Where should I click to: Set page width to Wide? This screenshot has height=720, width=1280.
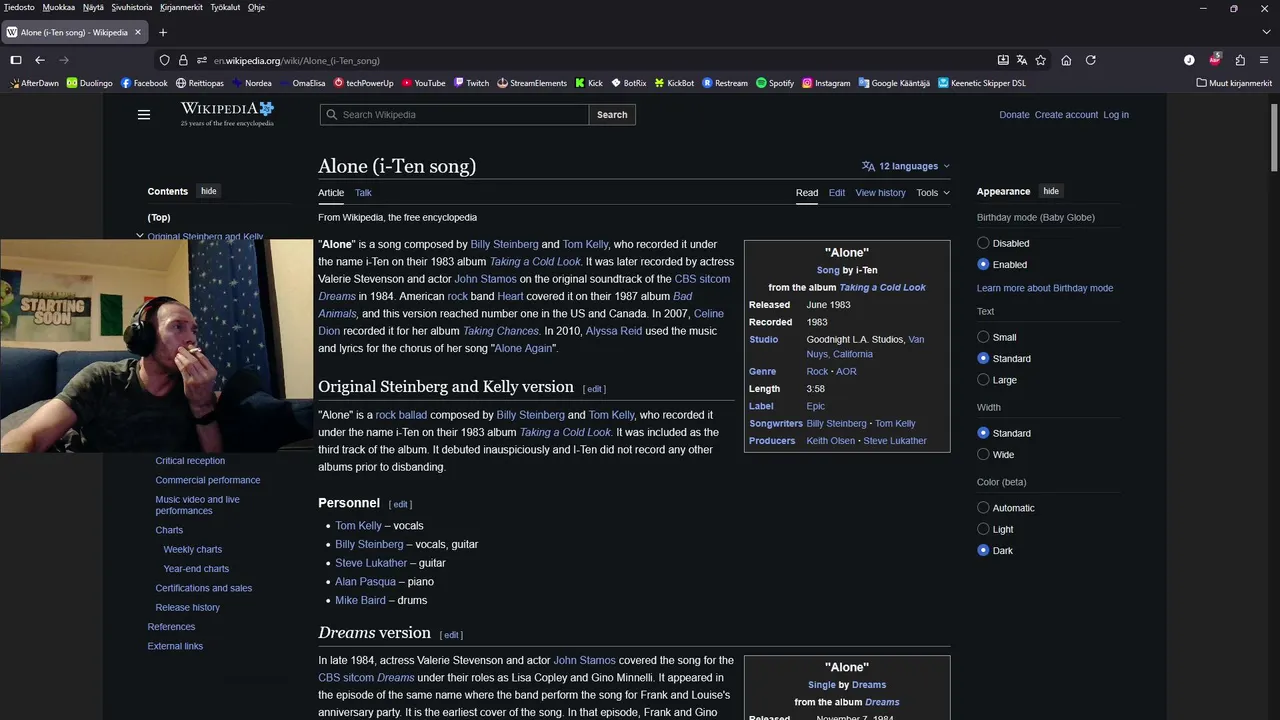(983, 454)
